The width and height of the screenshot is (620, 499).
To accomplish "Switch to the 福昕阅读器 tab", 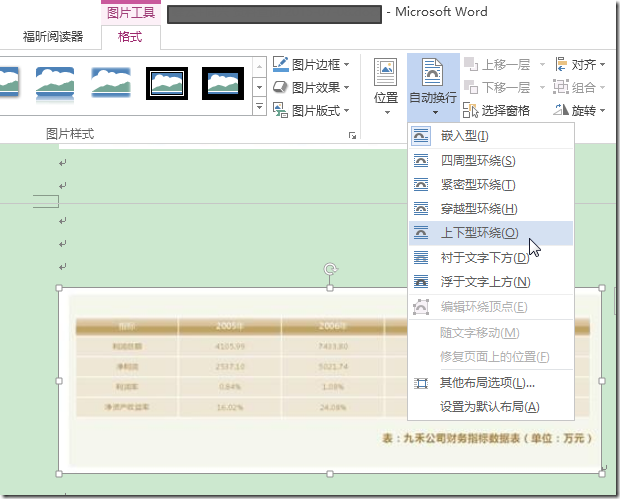I will pyautogui.click(x=53, y=37).
